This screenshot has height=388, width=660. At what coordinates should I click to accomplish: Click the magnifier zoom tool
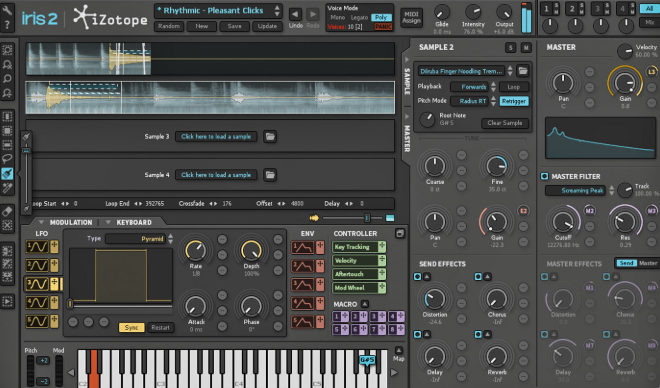[x=7, y=78]
